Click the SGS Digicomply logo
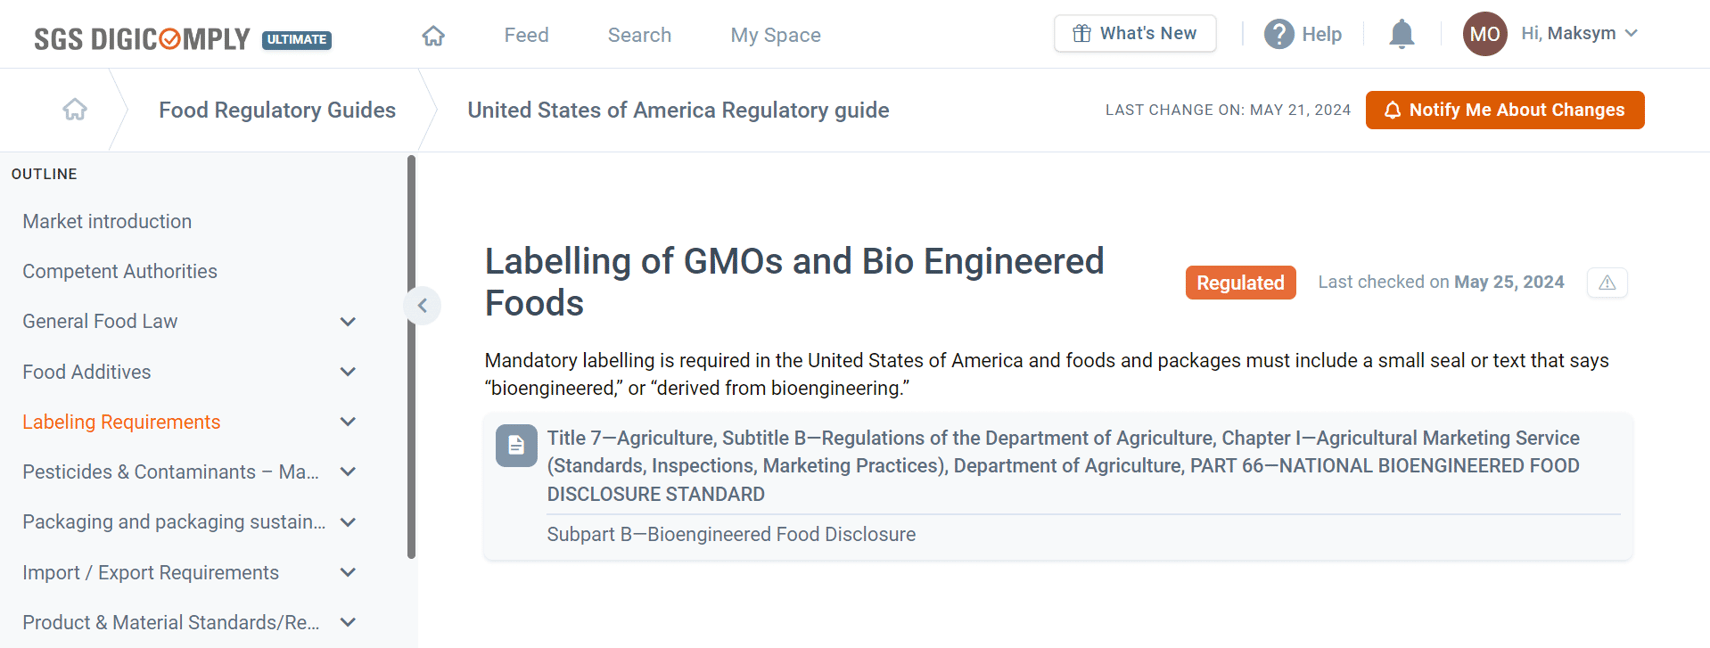The height and width of the screenshot is (648, 1710). 140,38
